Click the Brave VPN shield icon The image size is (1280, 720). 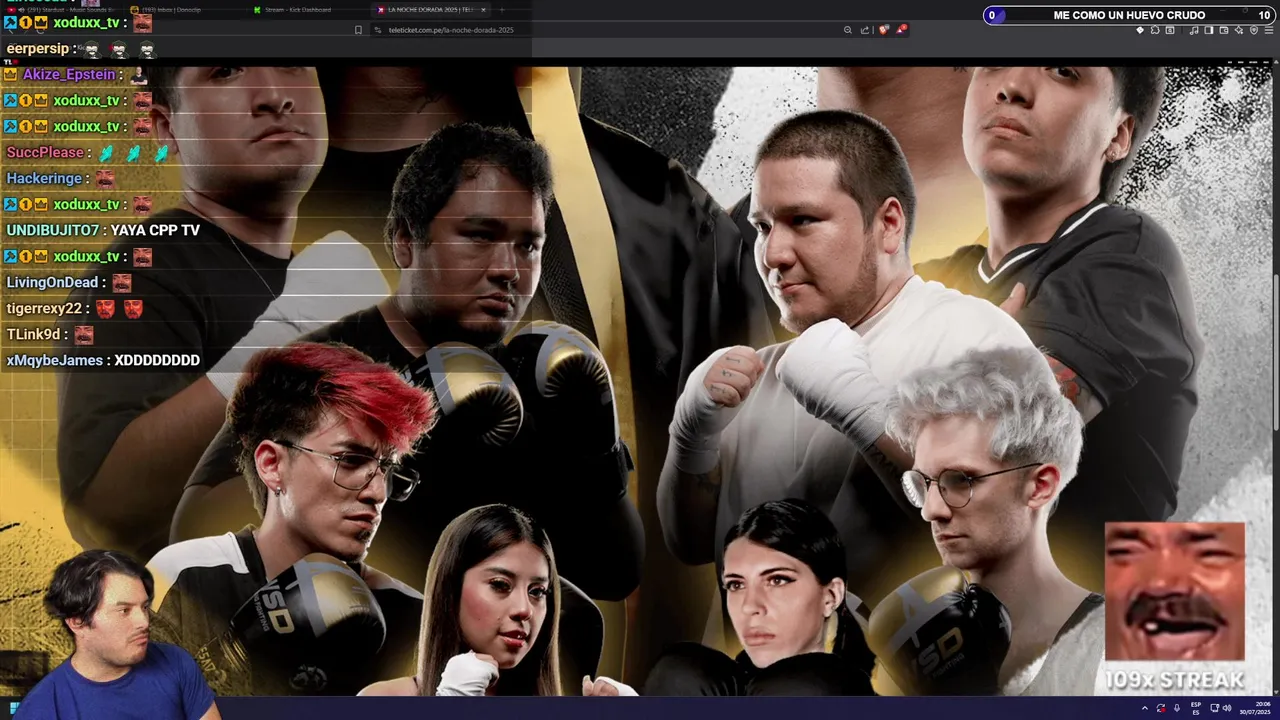coord(1254,30)
